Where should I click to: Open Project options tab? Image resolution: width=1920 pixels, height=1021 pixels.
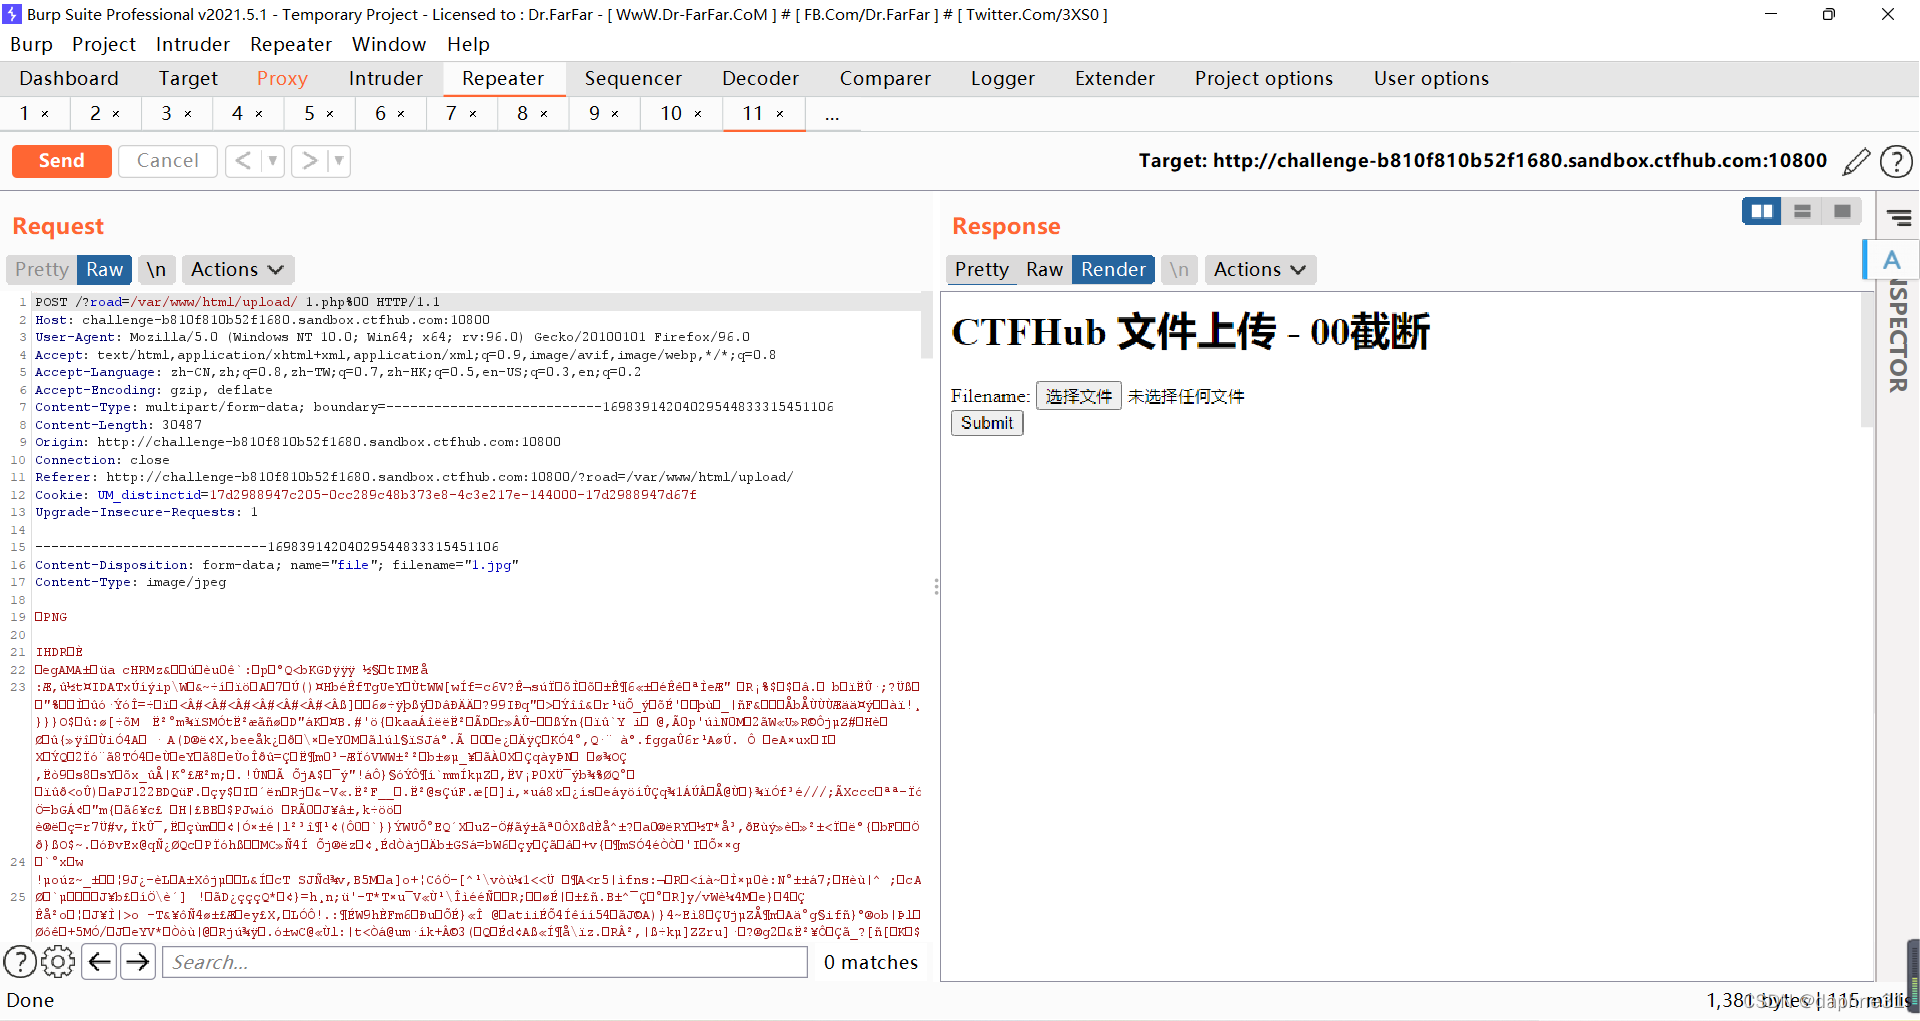tap(1264, 79)
